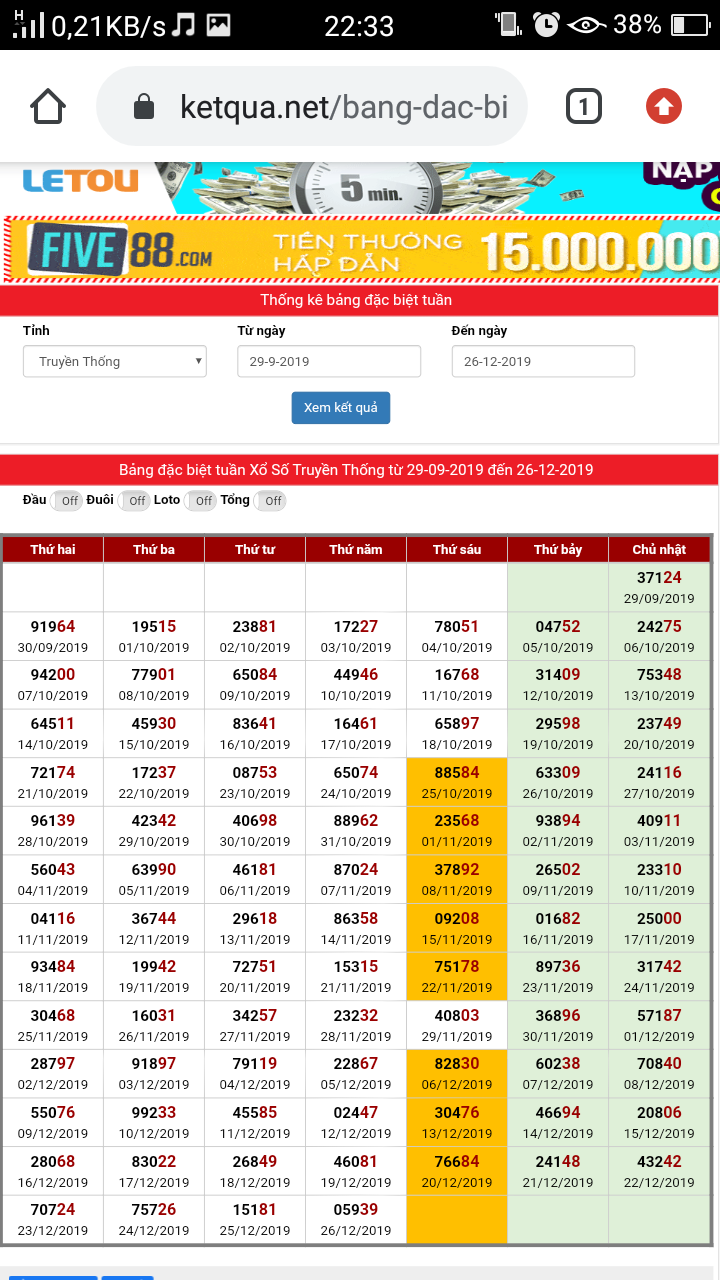Select the highlighted 23568 result cell

pos(457,831)
